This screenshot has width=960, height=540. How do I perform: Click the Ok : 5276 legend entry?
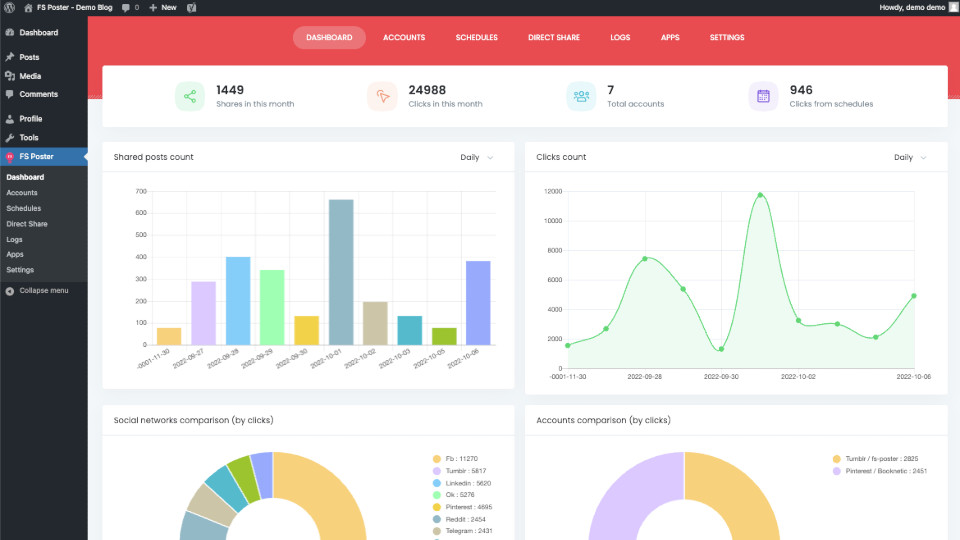point(454,495)
